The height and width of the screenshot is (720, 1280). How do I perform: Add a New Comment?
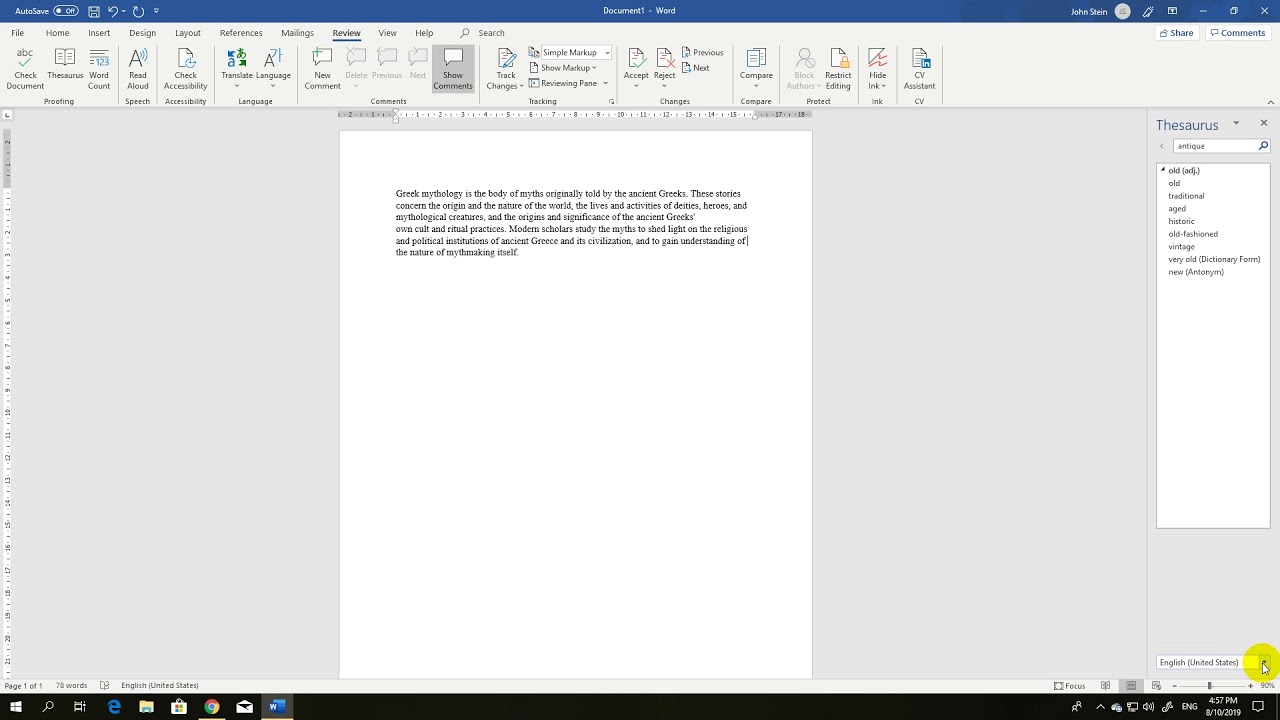click(322, 69)
